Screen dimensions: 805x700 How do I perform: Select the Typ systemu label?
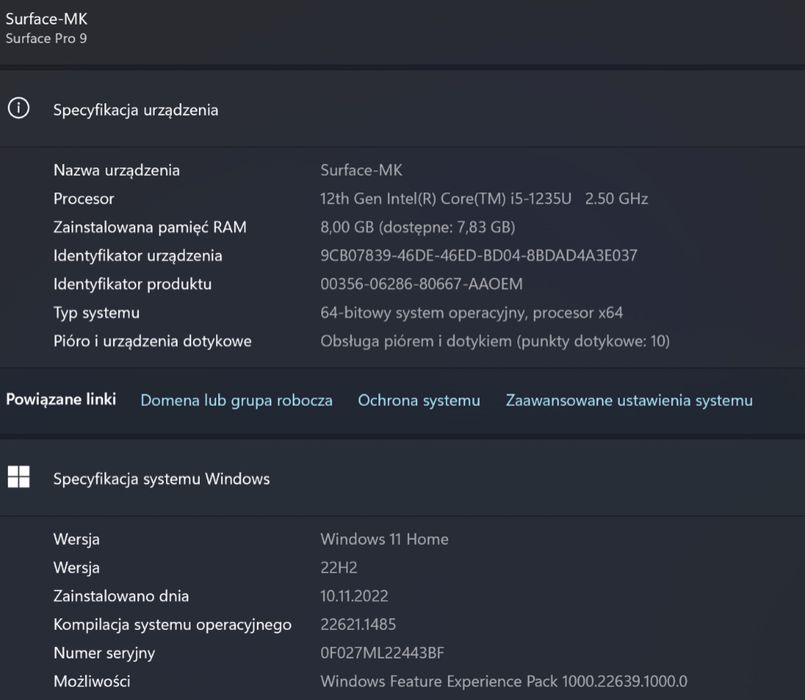coord(97,313)
